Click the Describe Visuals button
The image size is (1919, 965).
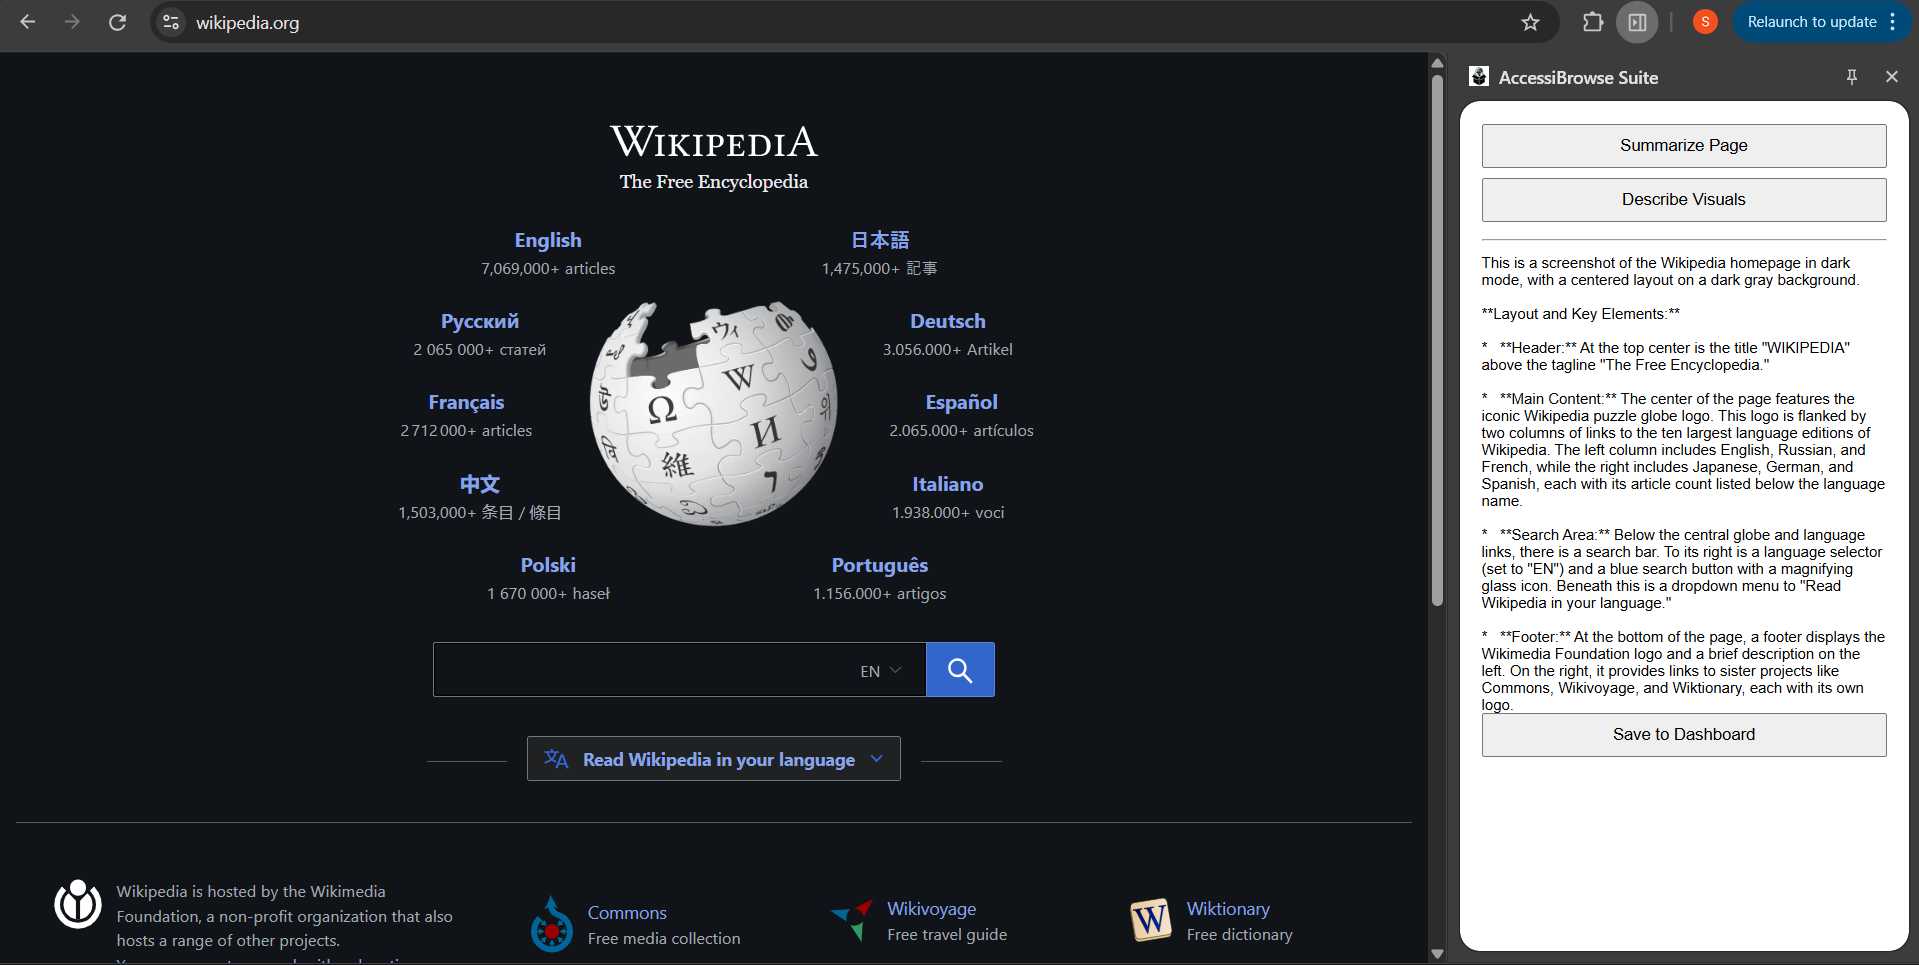pyautogui.click(x=1684, y=200)
